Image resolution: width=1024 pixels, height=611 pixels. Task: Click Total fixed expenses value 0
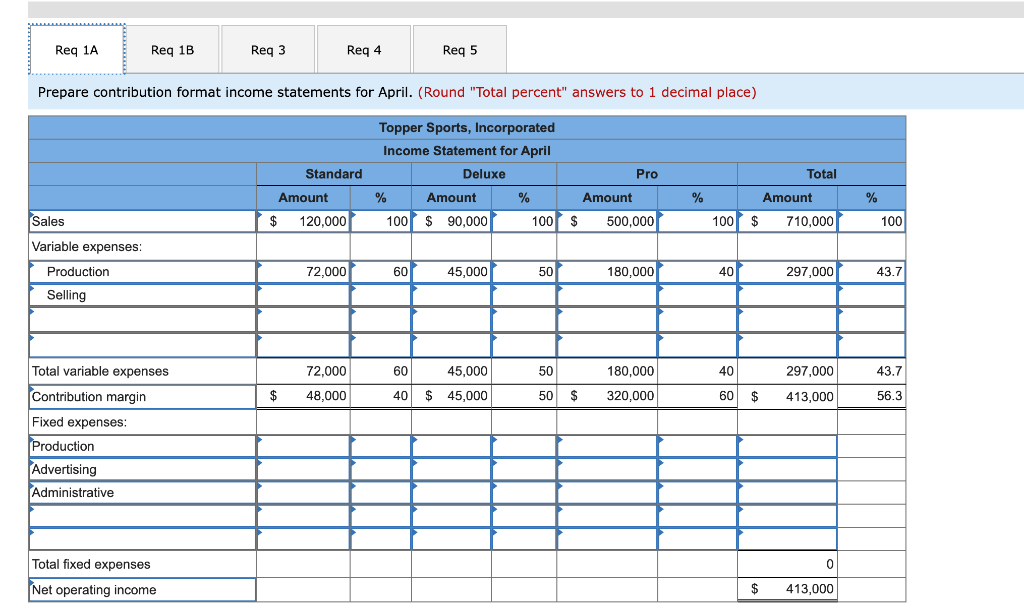pos(788,564)
